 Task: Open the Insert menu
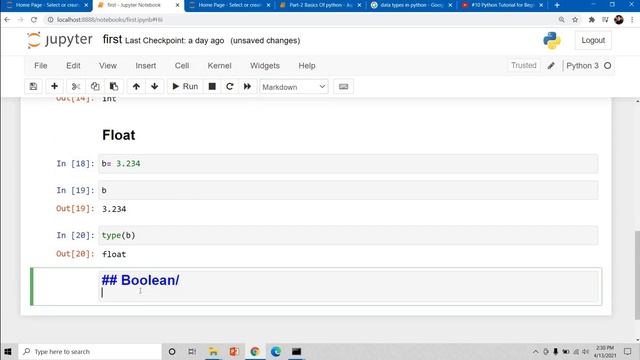click(146, 66)
